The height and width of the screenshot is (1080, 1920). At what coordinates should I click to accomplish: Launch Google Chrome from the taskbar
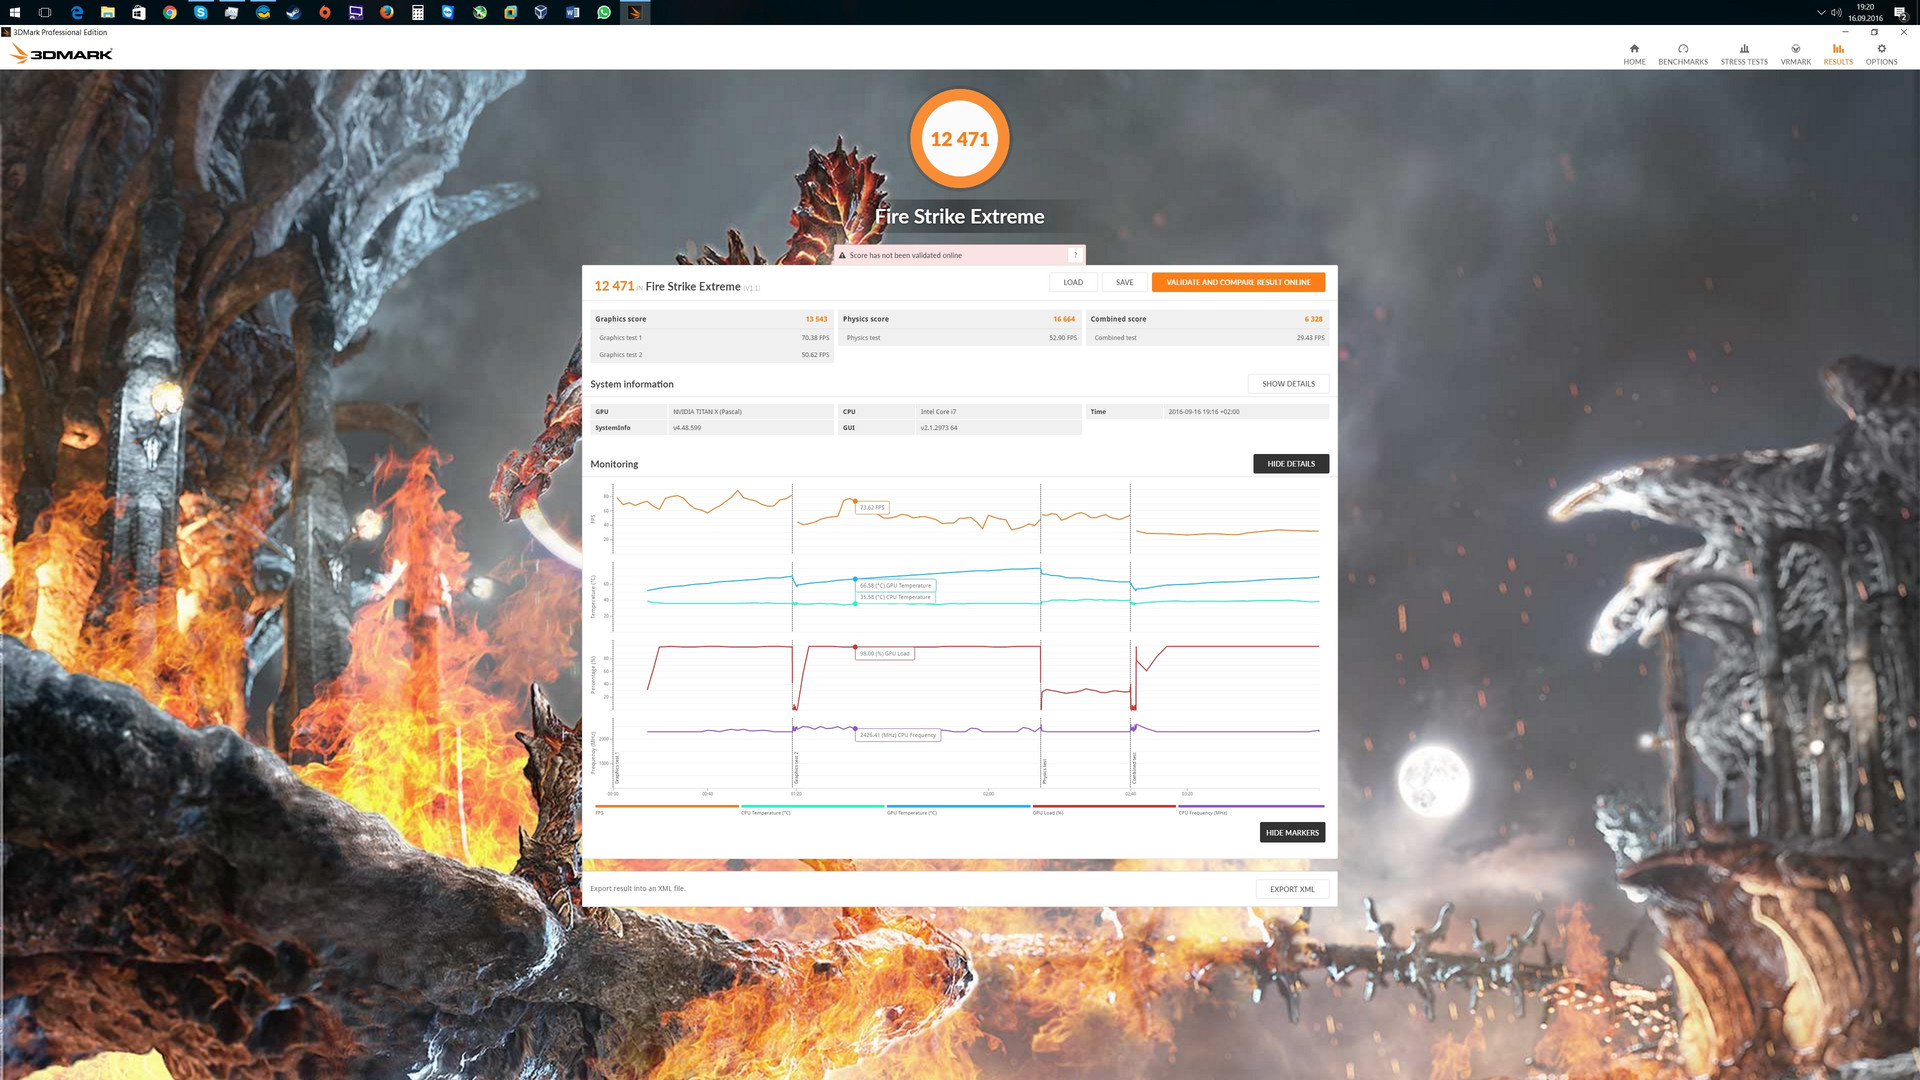[x=170, y=12]
